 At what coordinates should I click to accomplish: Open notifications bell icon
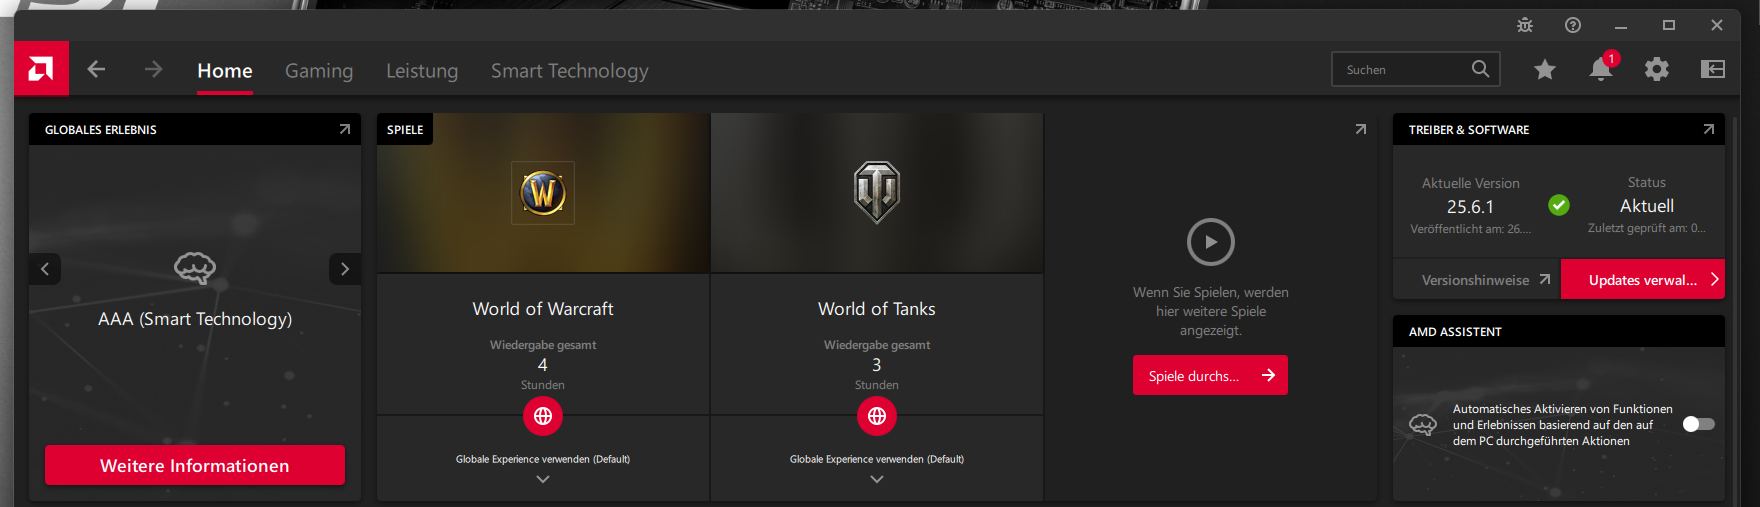(x=1601, y=69)
